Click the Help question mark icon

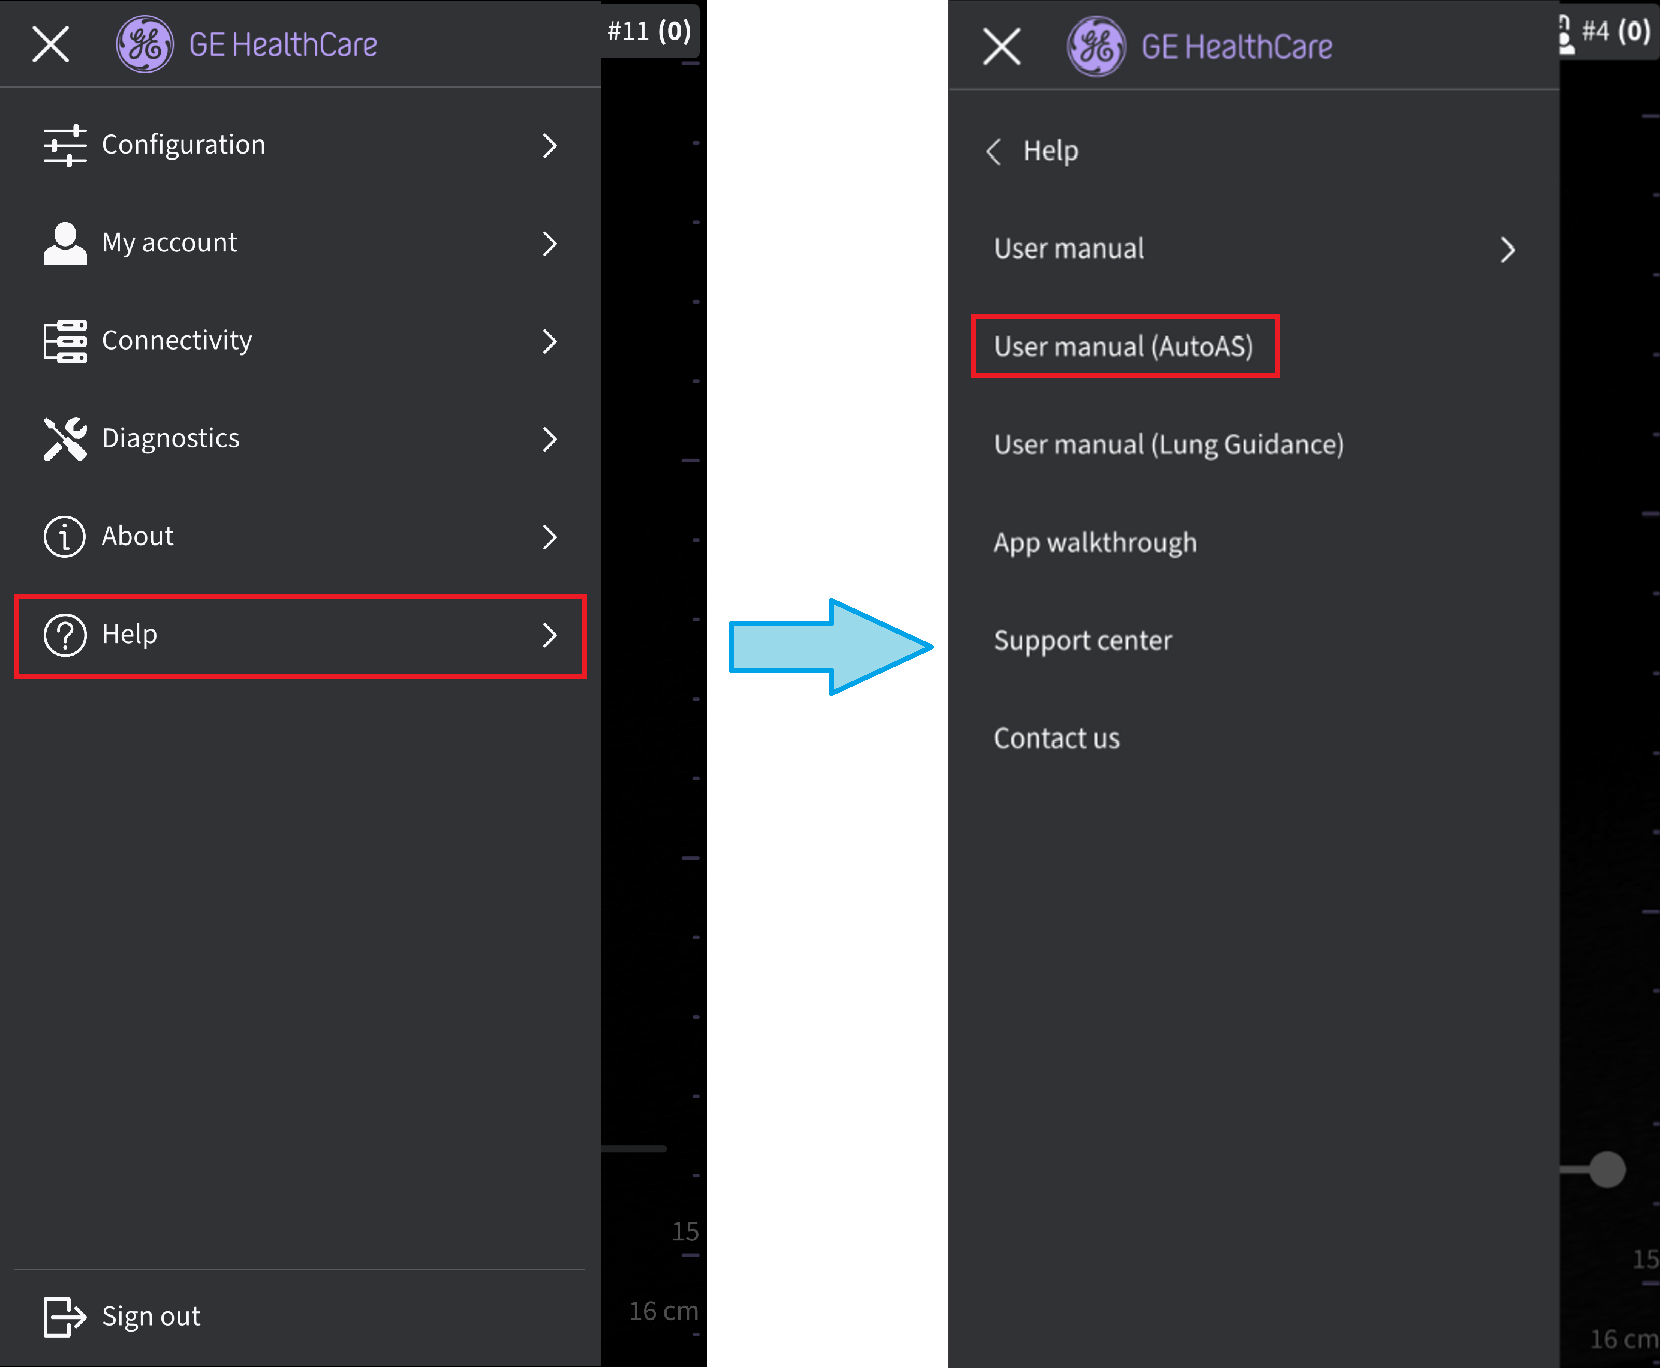coord(65,635)
